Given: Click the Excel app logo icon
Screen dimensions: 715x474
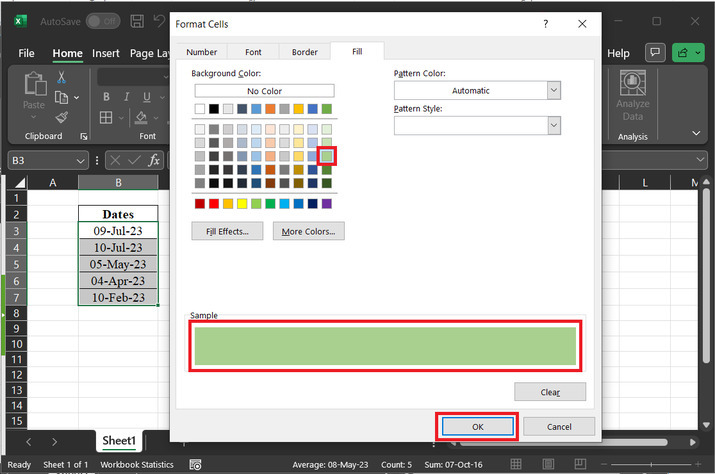Looking at the screenshot, I should pos(20,21).
